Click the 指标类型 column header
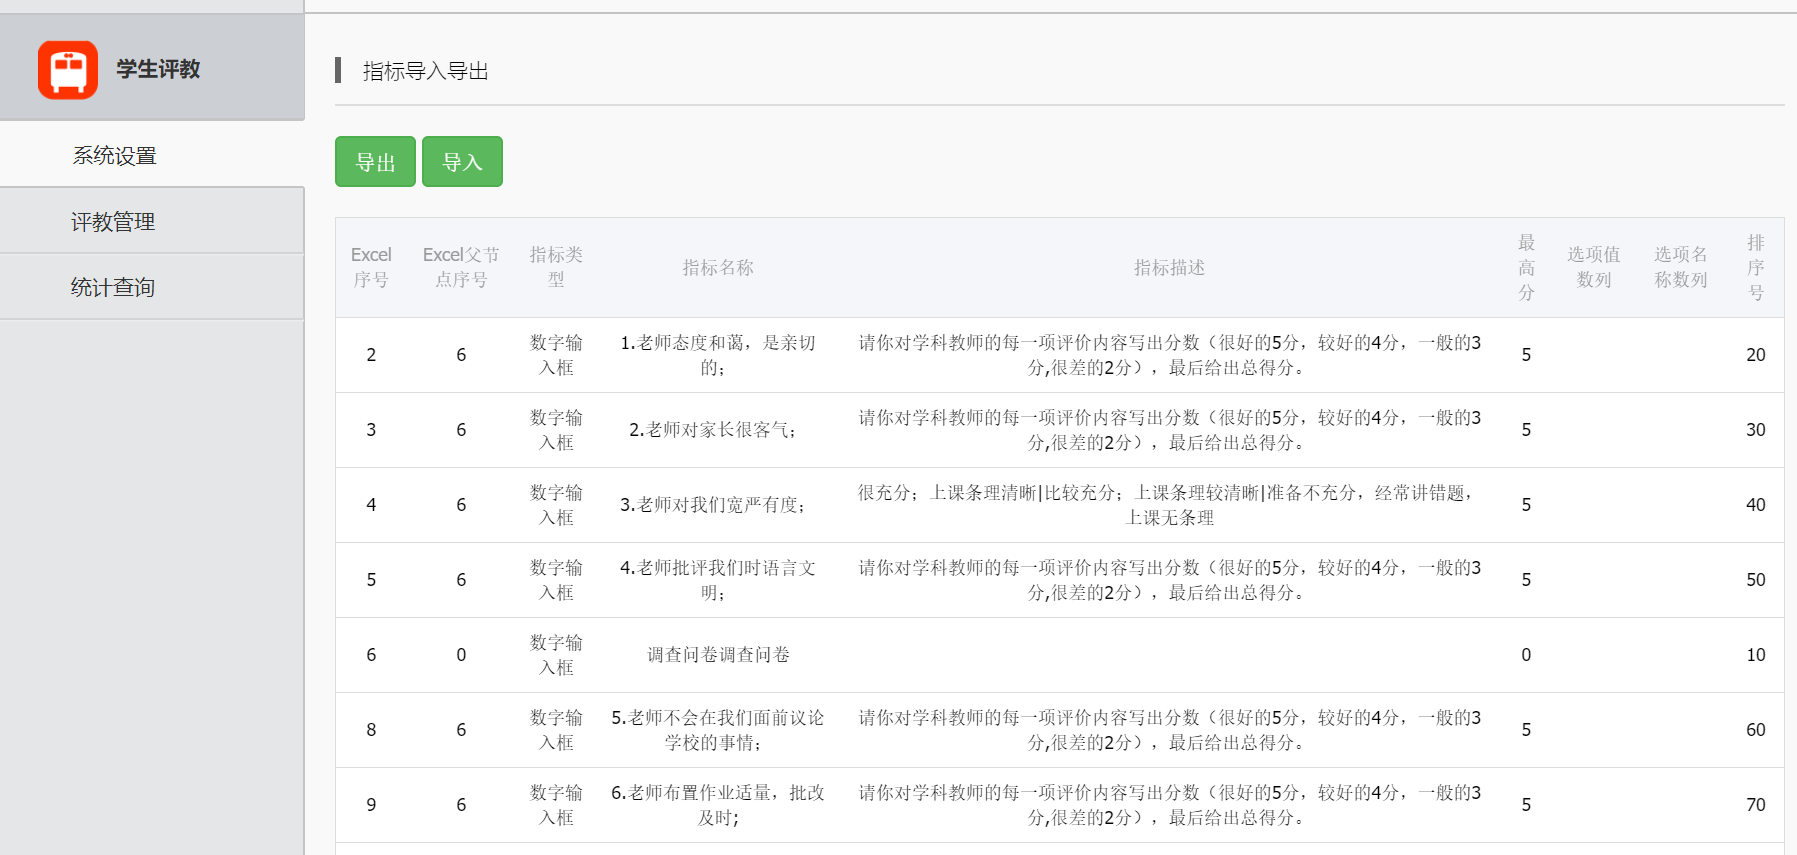This screenshot has height=855, width=1797. pyautogui.click(x=556, y=267)
